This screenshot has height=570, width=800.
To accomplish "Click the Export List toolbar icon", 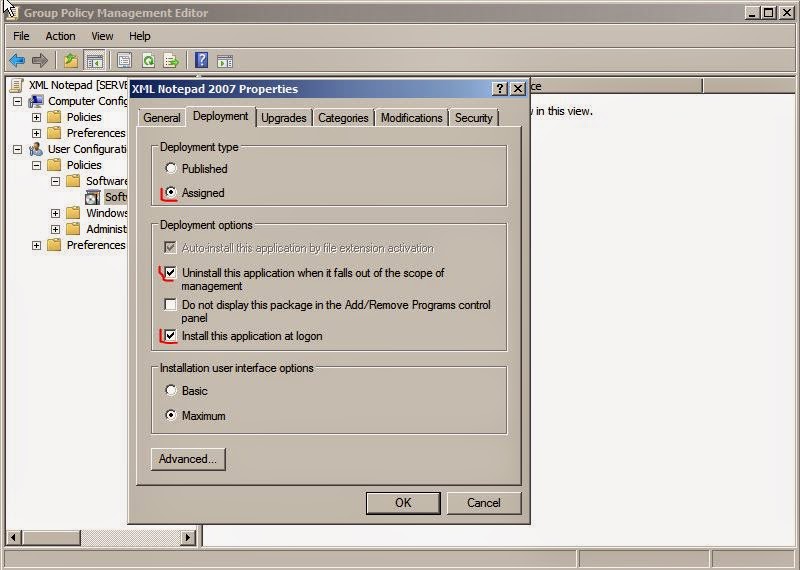I will 171,61.
